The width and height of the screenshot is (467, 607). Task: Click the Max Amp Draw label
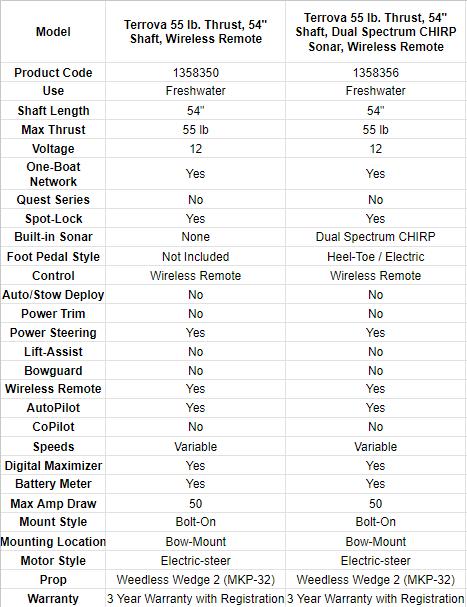point(53,503)
